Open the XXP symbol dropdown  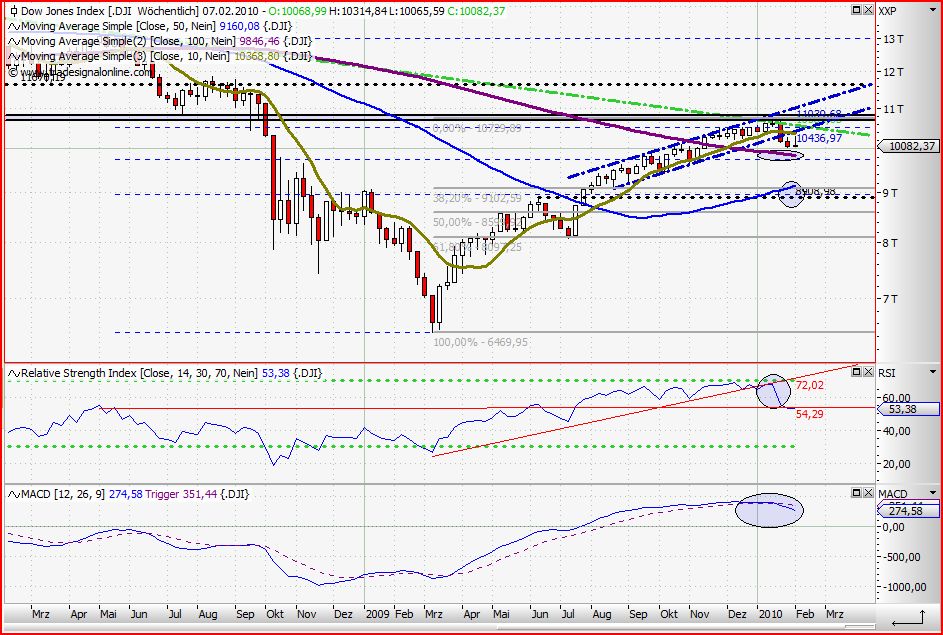click(932, 10)
